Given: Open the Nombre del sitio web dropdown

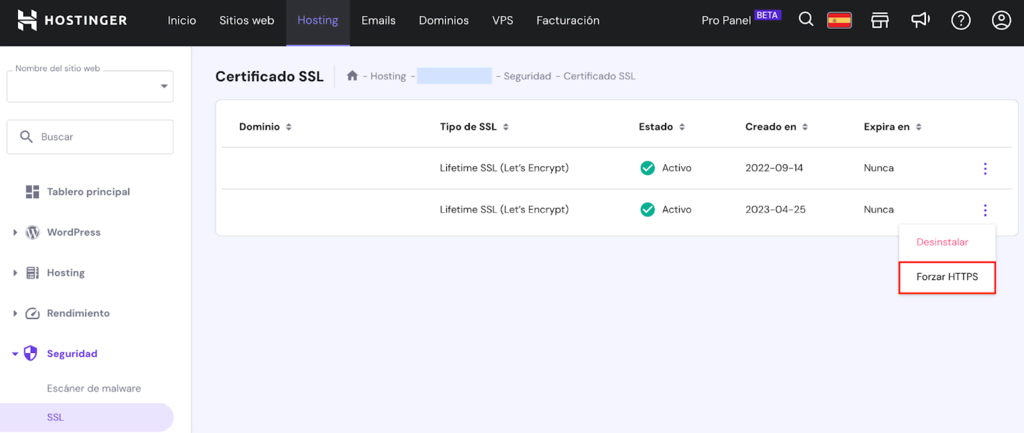Looking at the screenshot, I should 90,86.
